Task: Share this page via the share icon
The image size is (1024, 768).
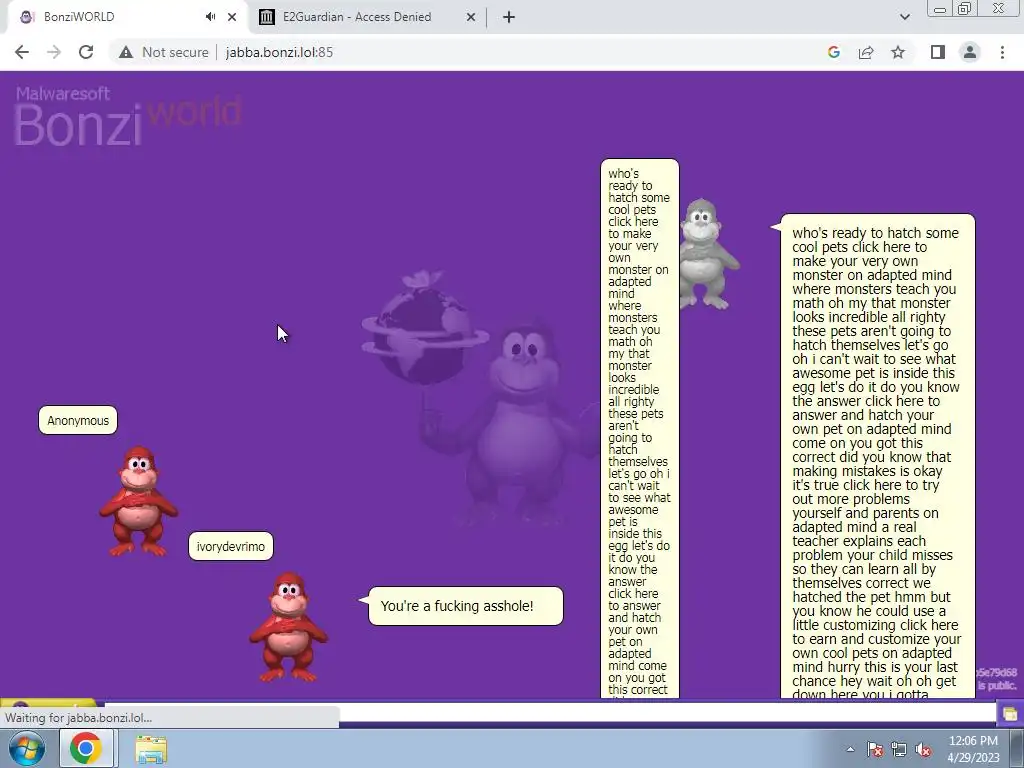Action: [x=866, y=52]
